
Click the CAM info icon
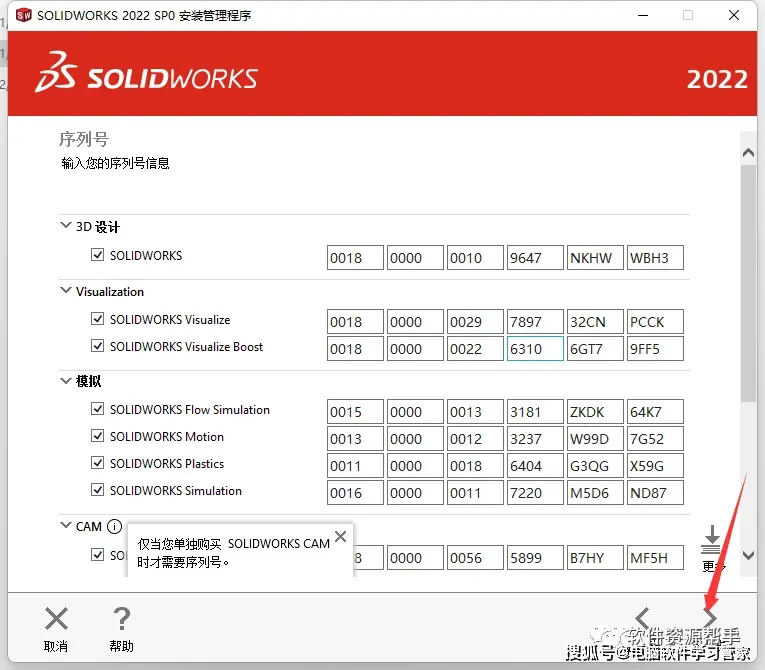pos(114,527)
